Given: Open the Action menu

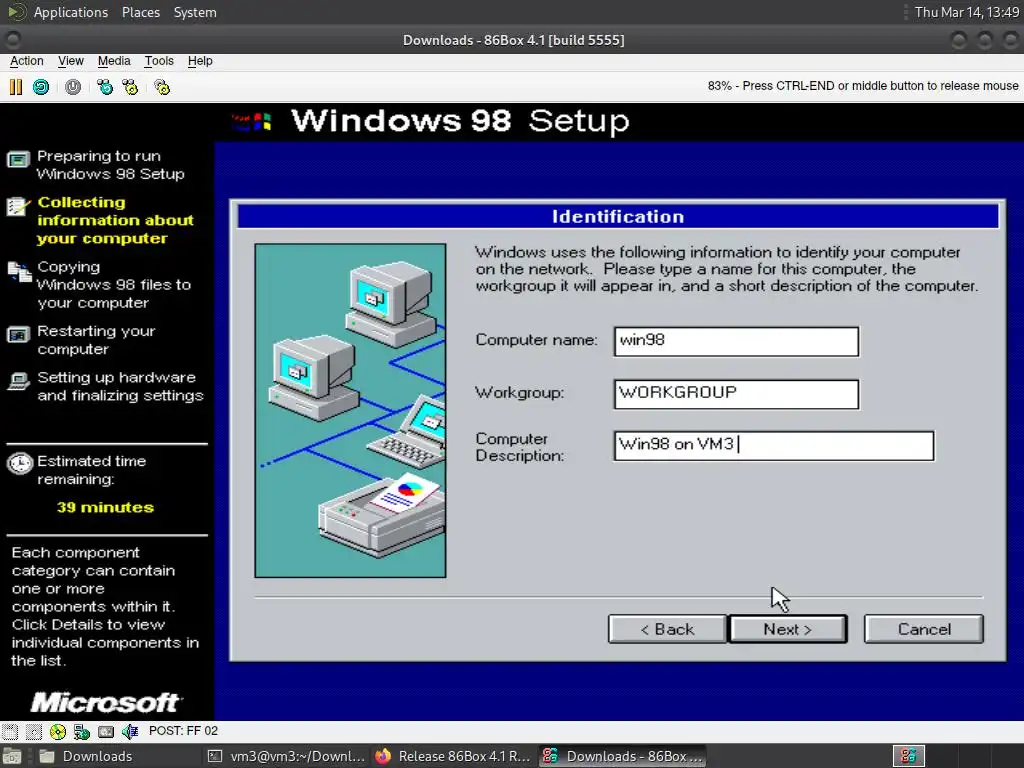Looking at the screenshot, I should click(27, 61).
